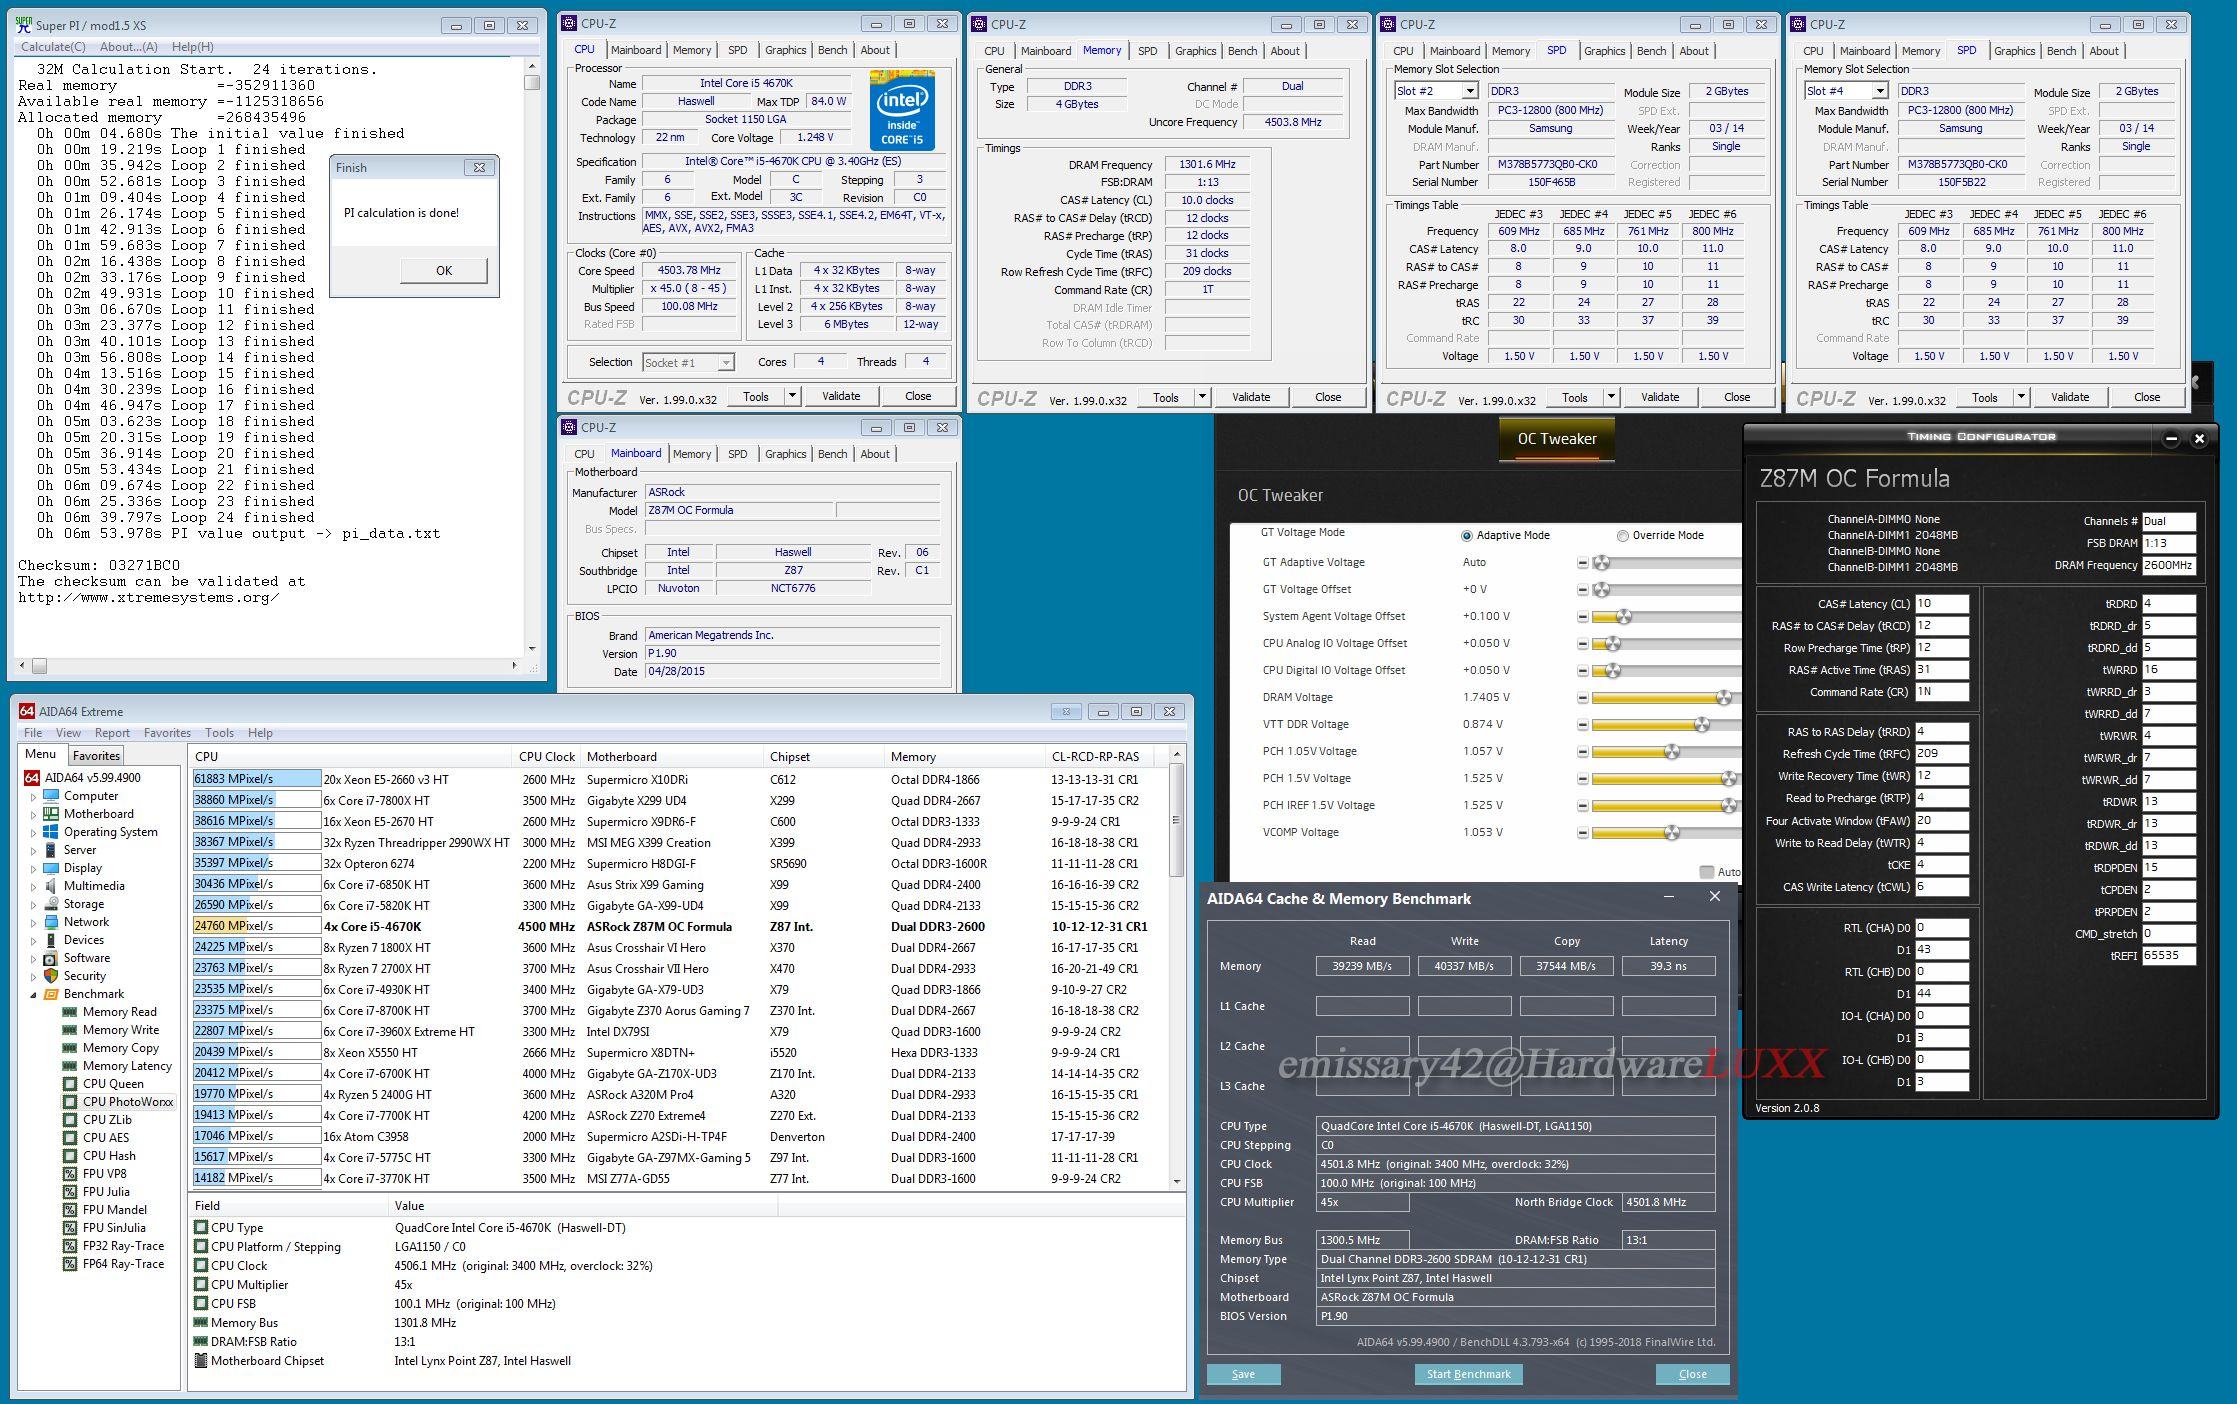Image resolution: width=2237 pixels, height=1404 pixels.
Task: Click the Memory Read benchmark RAM icon
Action: point(70,1012)
